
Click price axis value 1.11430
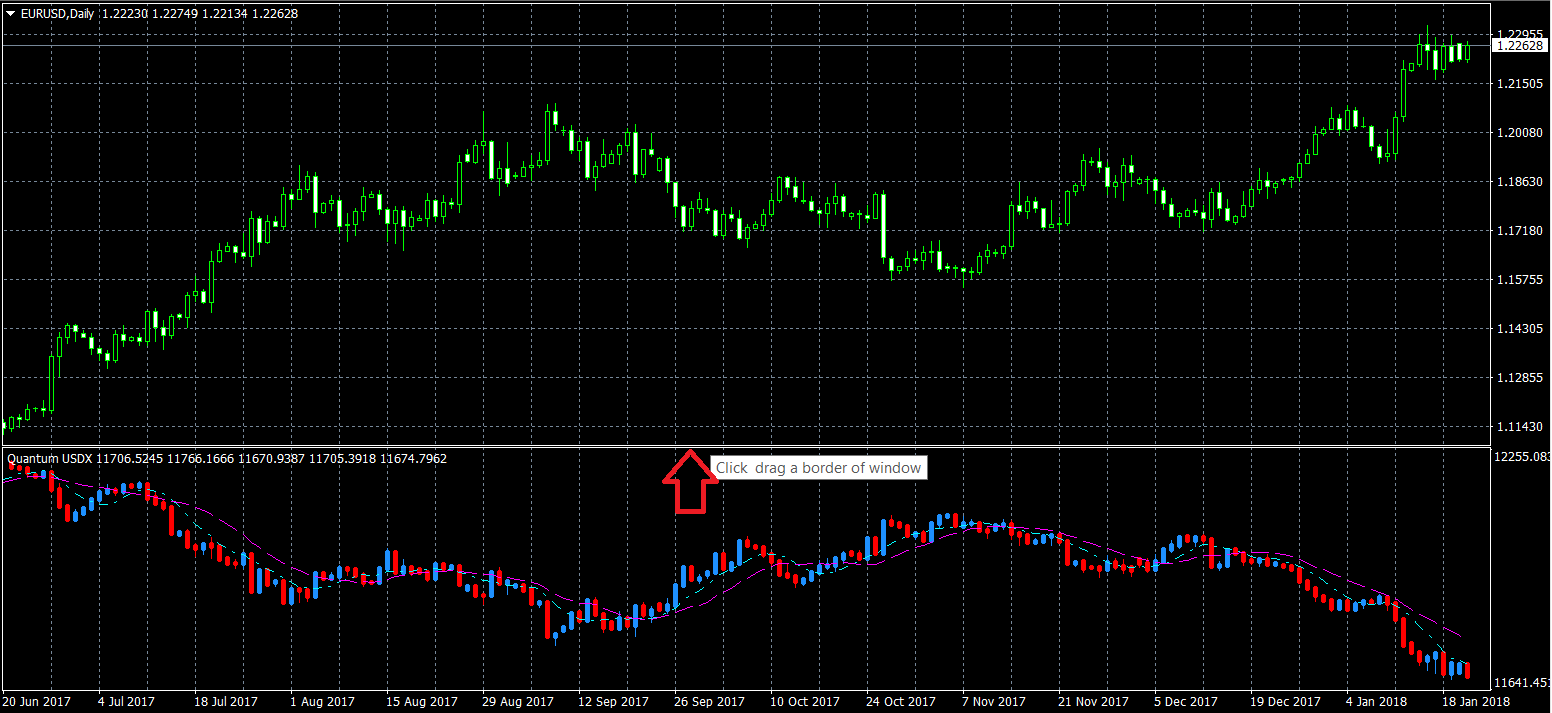[1518, 427]
